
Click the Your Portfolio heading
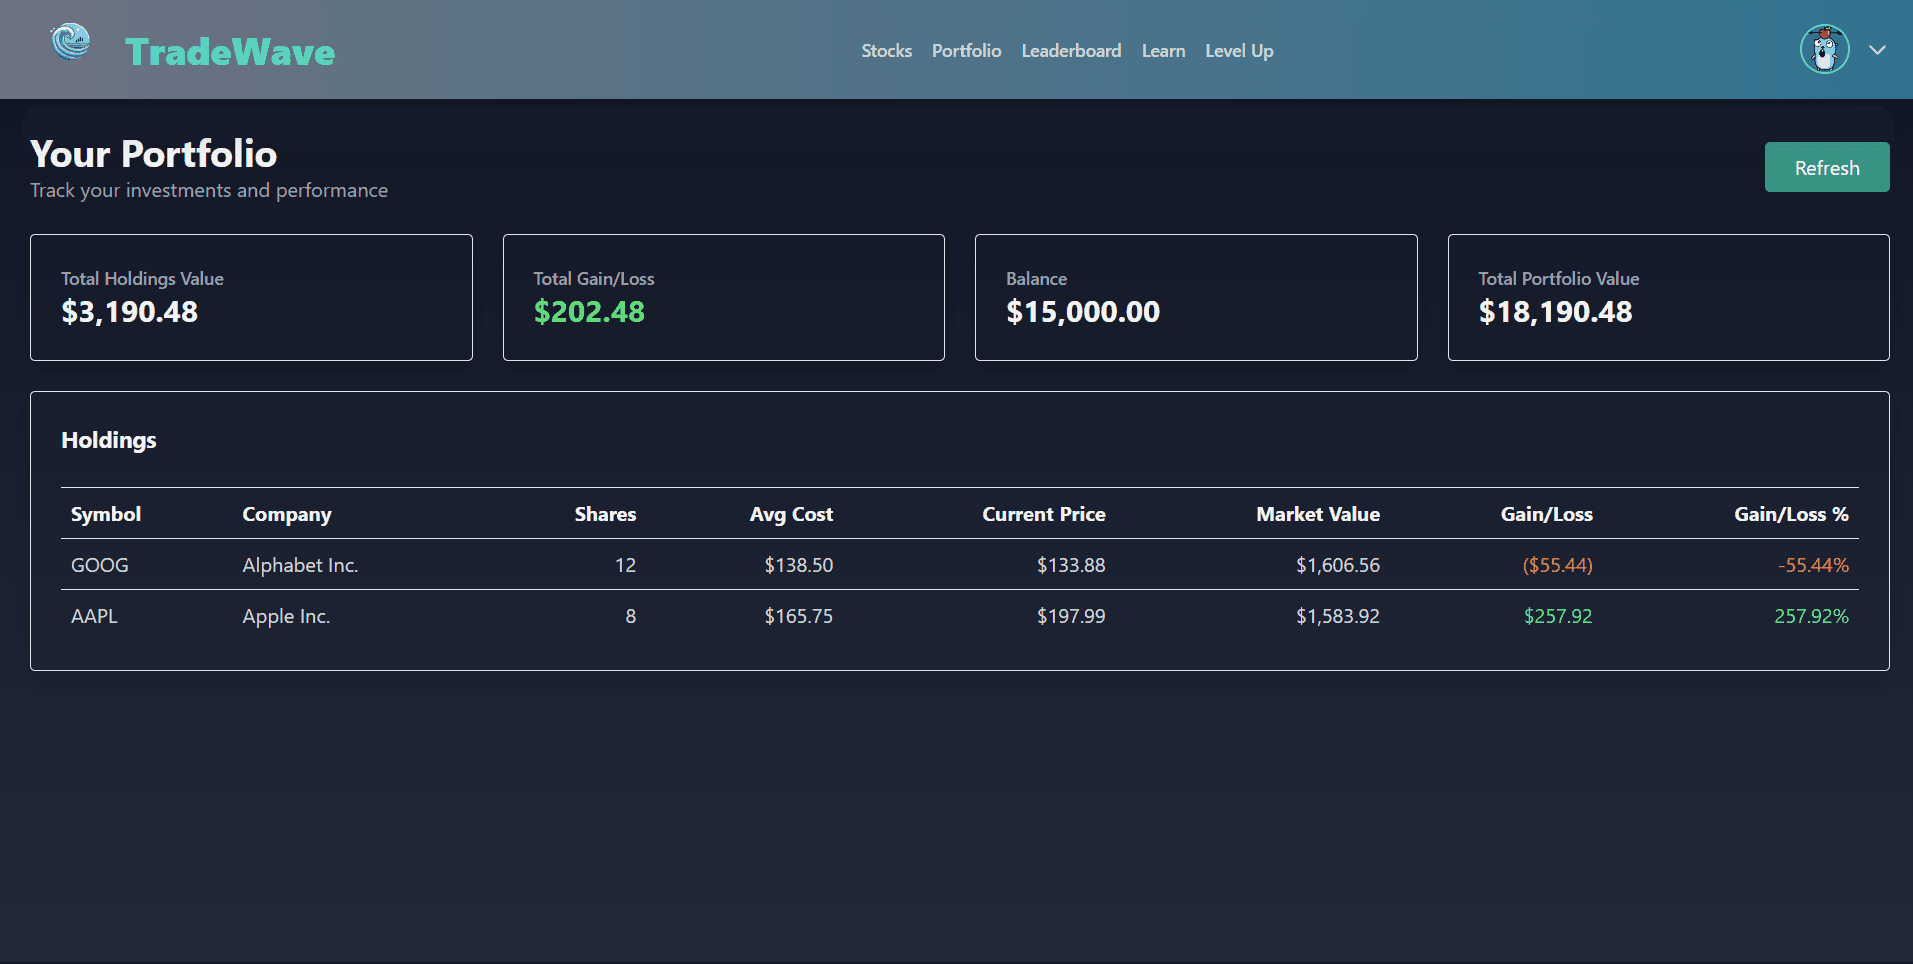(x=153, y=154)
